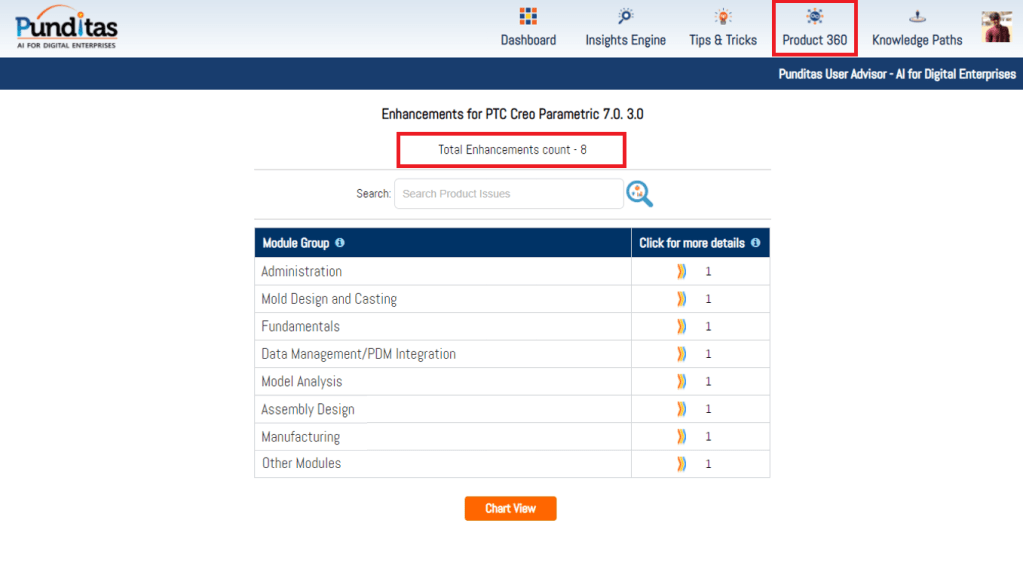
Task: Select the Product 360 menu item
Action: [814, 28]
